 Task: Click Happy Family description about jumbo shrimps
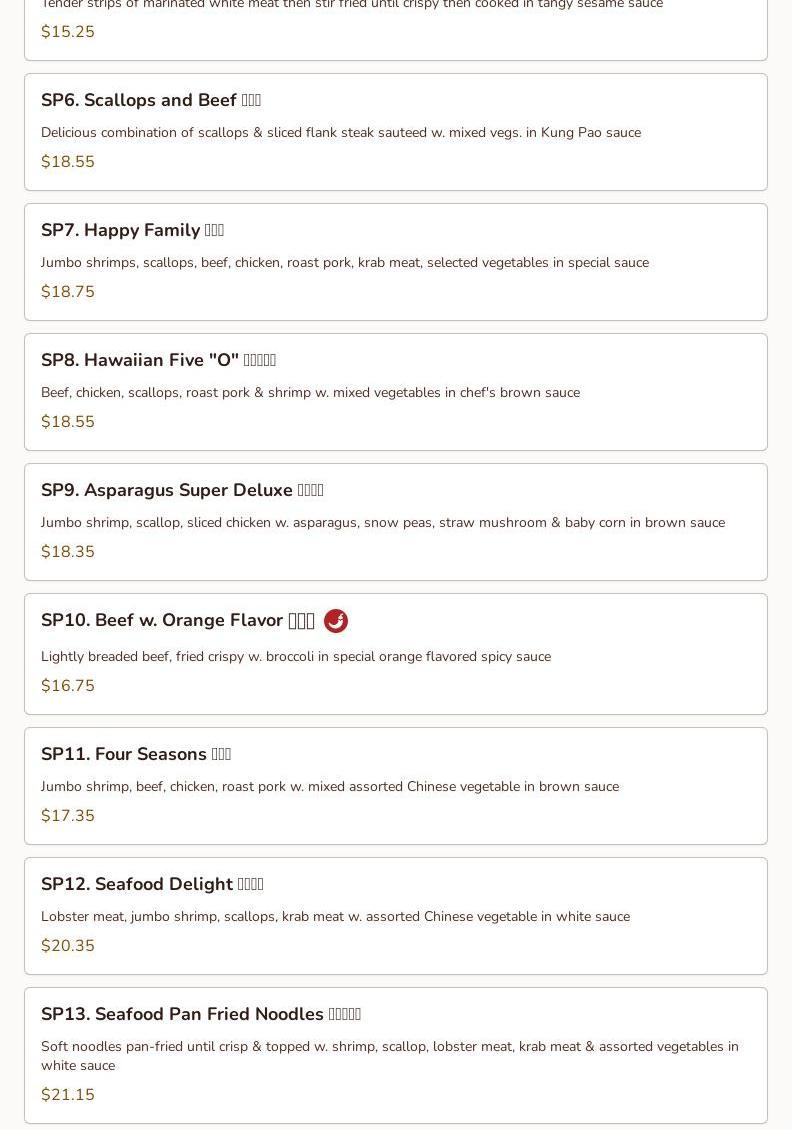(x=344, y=262)
